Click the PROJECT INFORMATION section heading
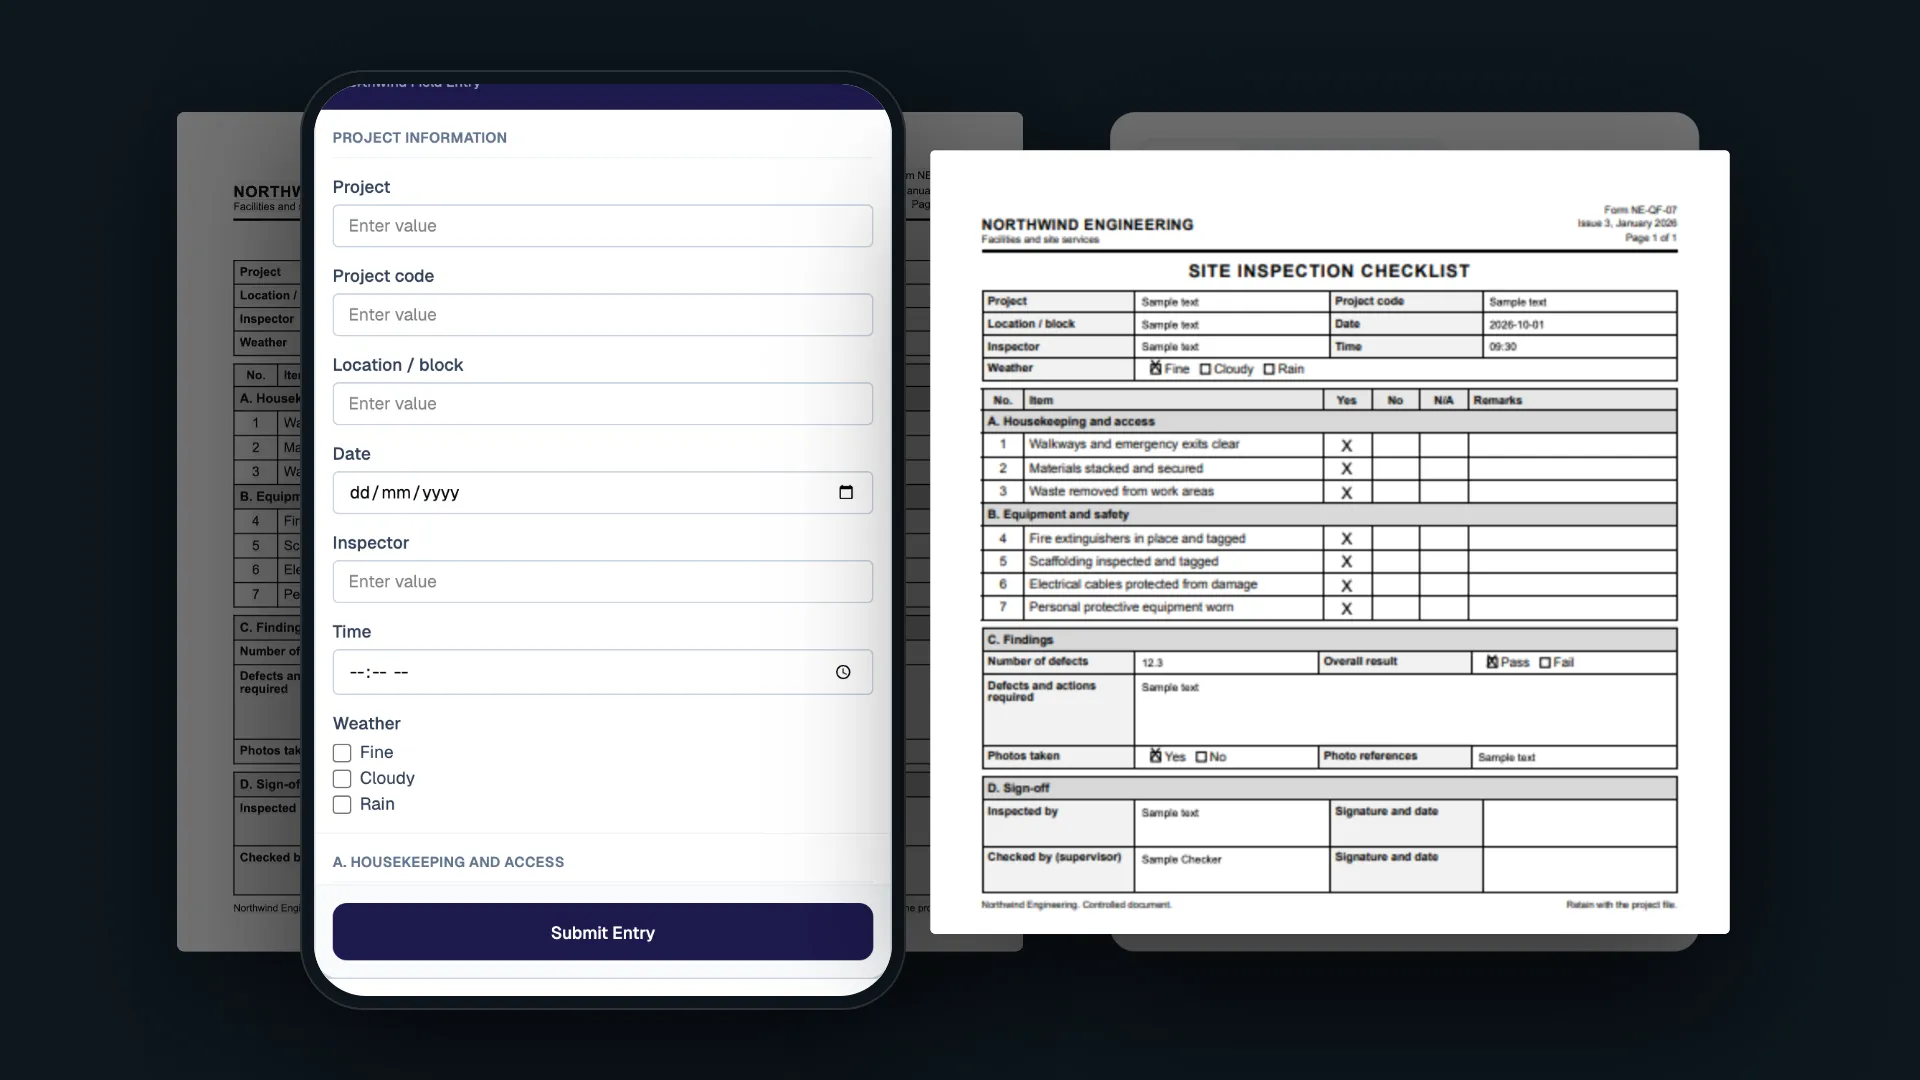This screenshot has width=1920, height=1080. pos(420,138)
